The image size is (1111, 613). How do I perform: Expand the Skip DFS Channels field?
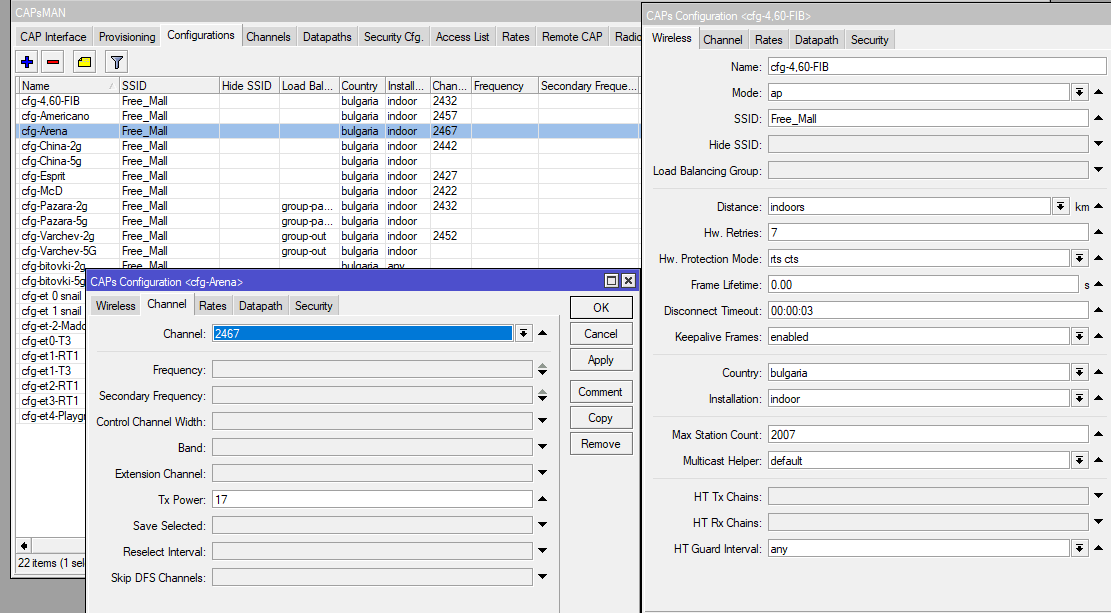click(x=543, y=577)
